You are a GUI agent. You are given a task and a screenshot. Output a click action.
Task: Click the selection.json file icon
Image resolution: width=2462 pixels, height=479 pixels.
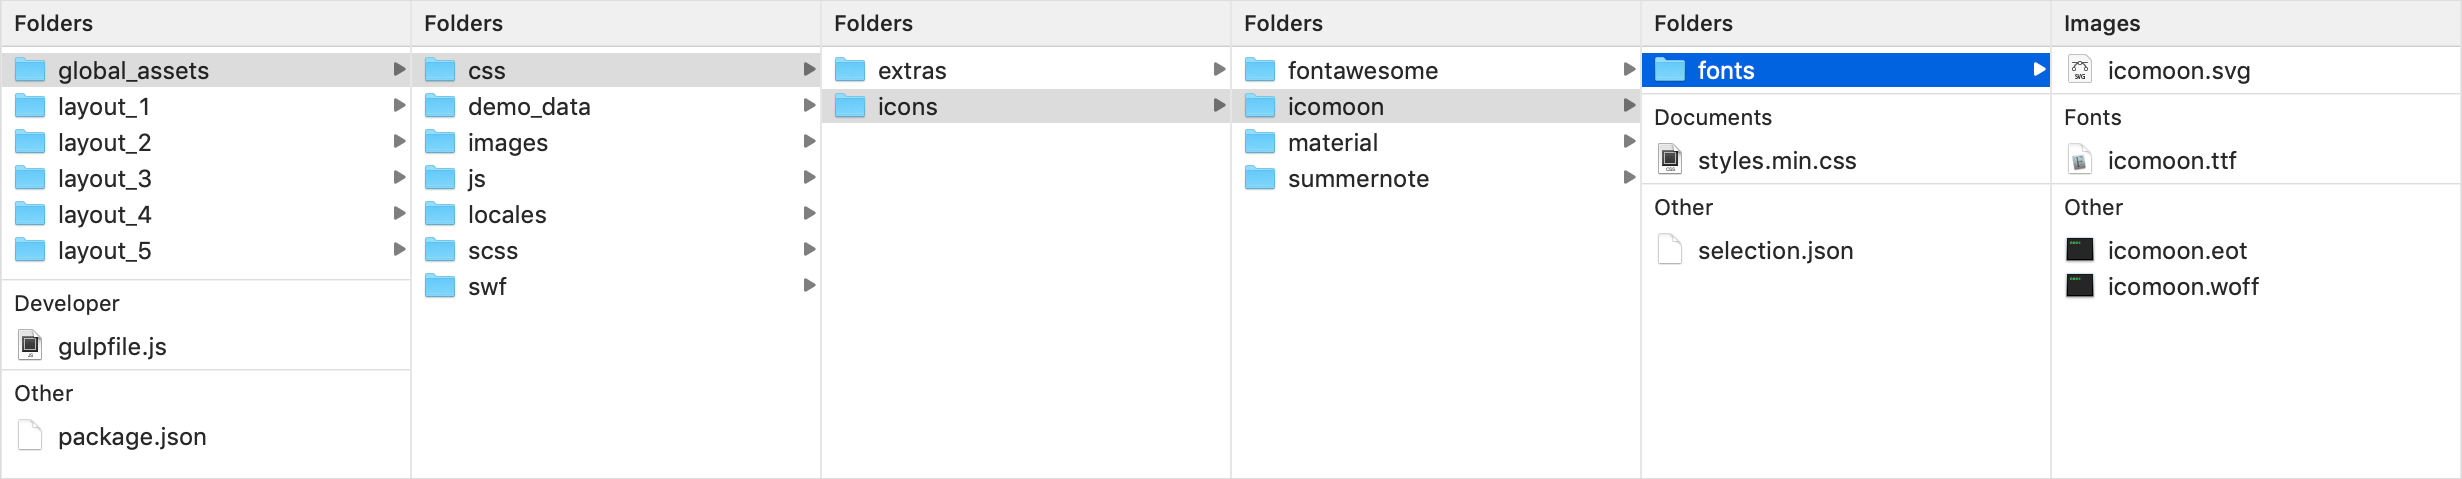pos(1670,250)
